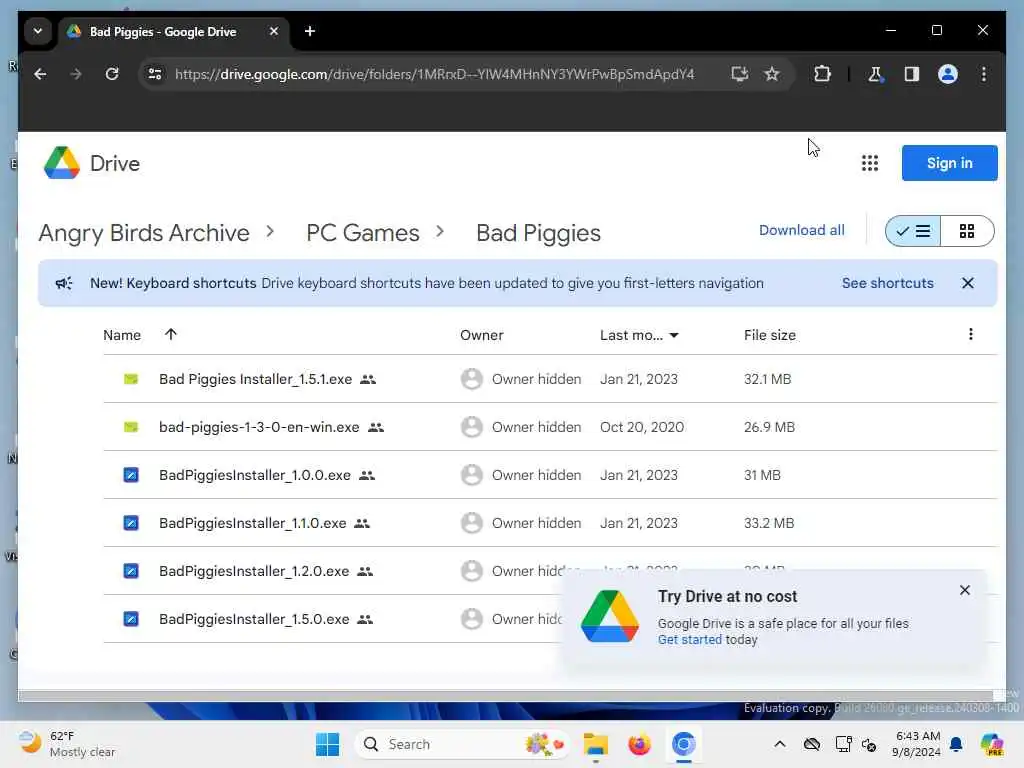1024x768 pixels.
Task: Click the 26.9 MB file size
Action: coord(769,427)
